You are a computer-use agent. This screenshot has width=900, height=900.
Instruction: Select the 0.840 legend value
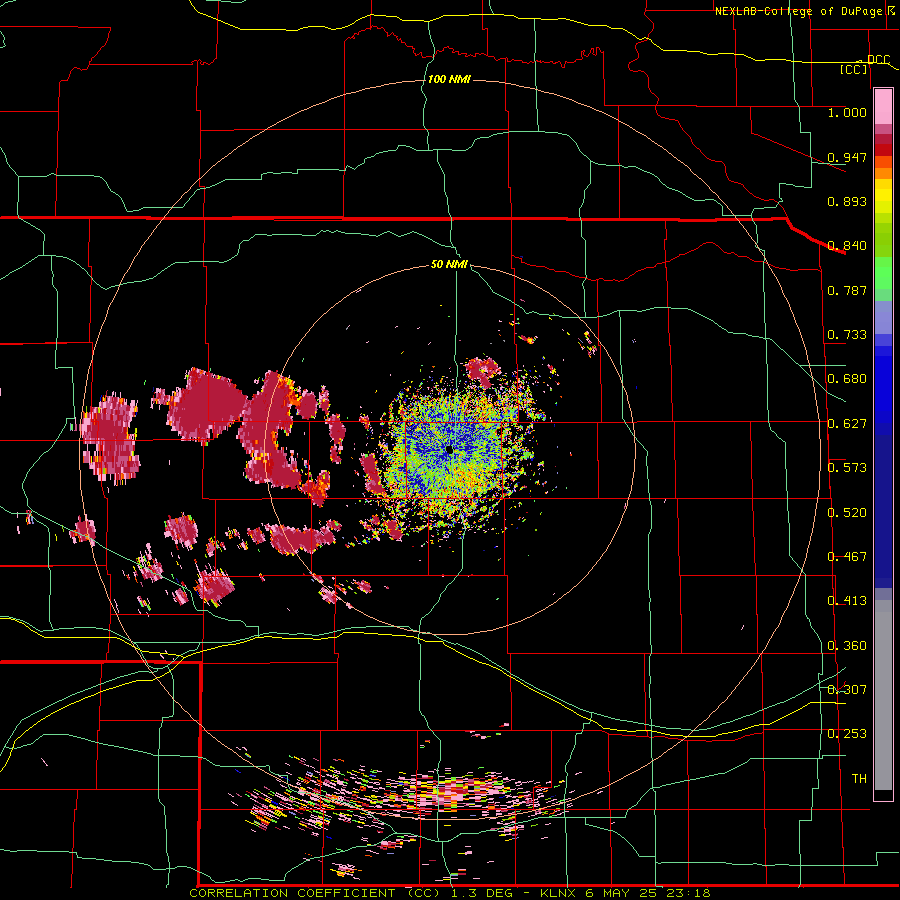(x=847, y=246)
